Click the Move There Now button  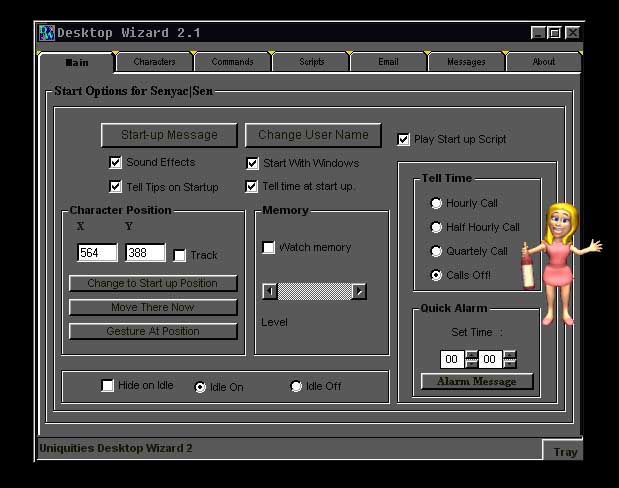click(153, 307)
